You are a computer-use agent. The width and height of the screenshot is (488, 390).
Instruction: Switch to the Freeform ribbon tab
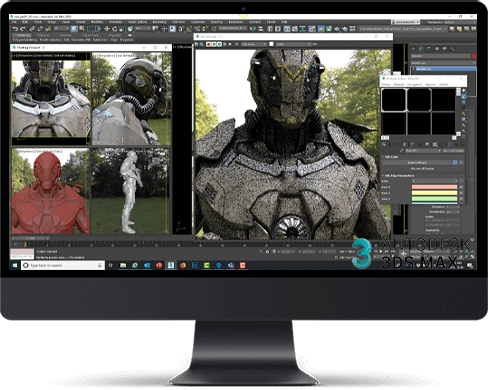(x=43, y=35)
